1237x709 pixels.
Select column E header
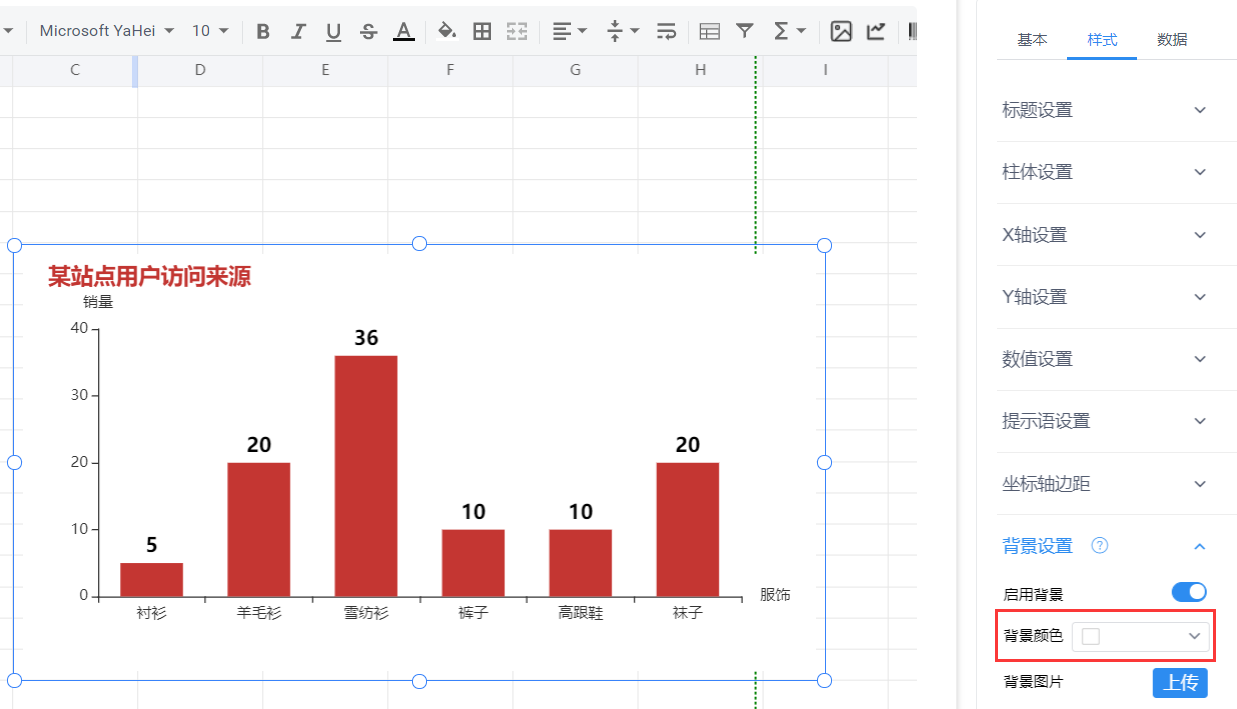(325, 70)
